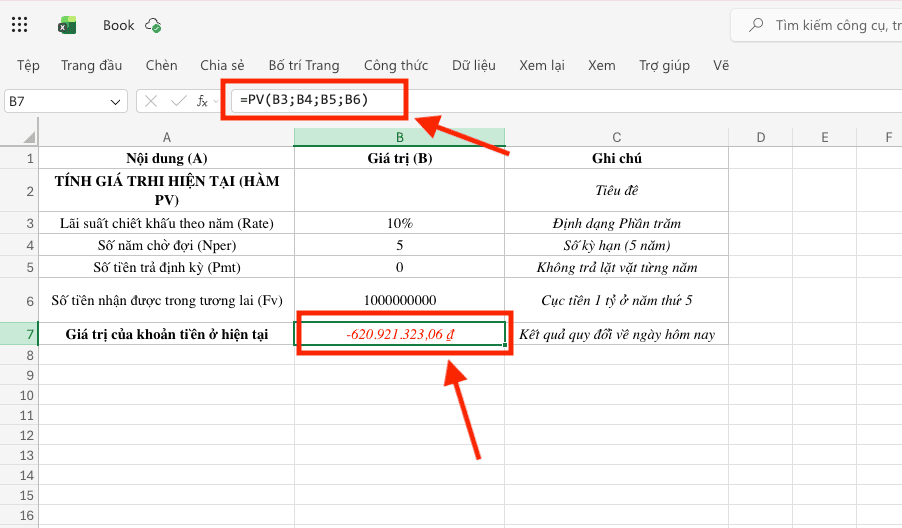Click the Book file name

(119, 25)
